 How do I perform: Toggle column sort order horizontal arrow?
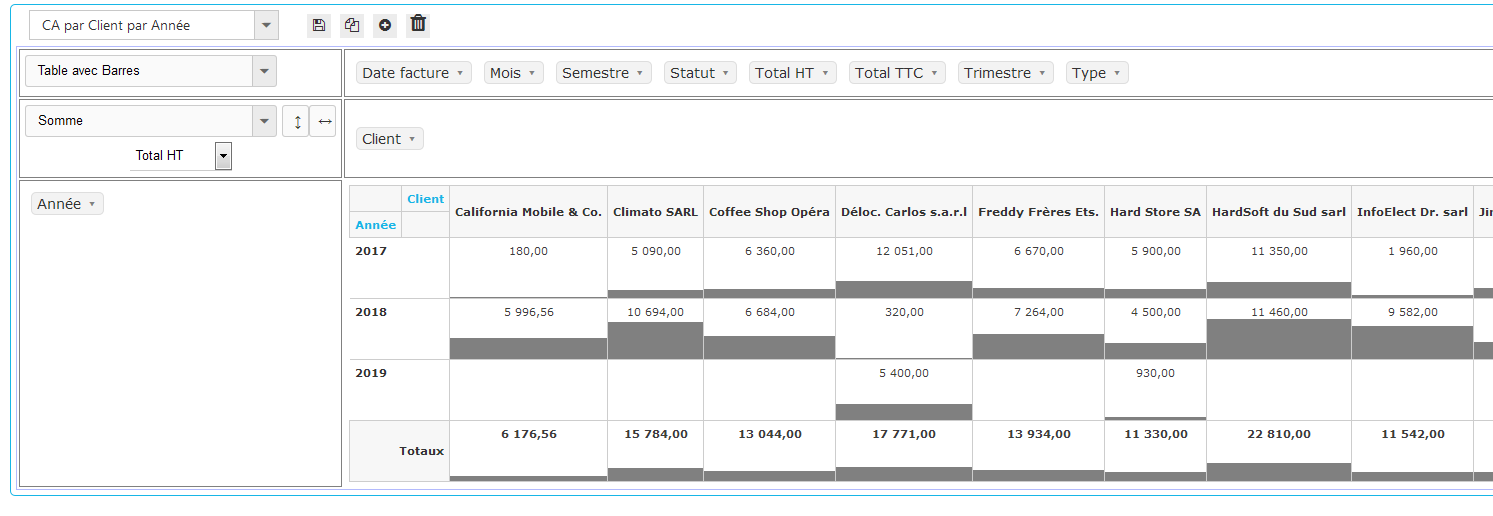click(x=324, y=121)
